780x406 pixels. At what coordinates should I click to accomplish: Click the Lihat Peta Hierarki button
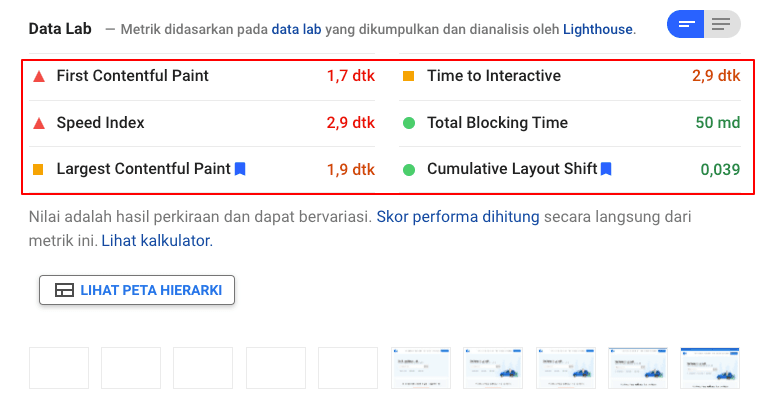137,290
